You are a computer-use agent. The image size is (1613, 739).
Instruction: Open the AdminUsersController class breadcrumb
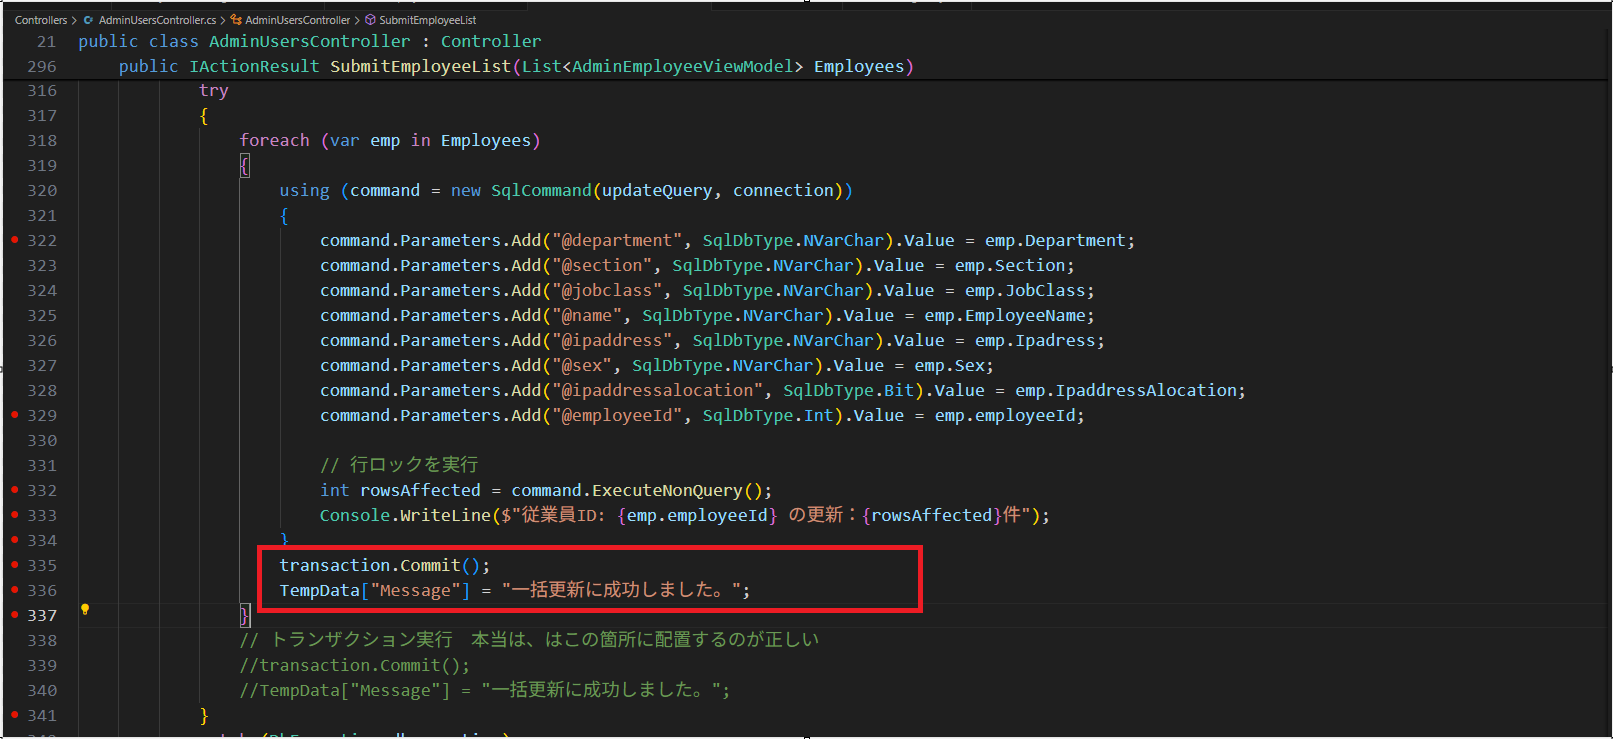pyautogui.click(x=298, y=20)
